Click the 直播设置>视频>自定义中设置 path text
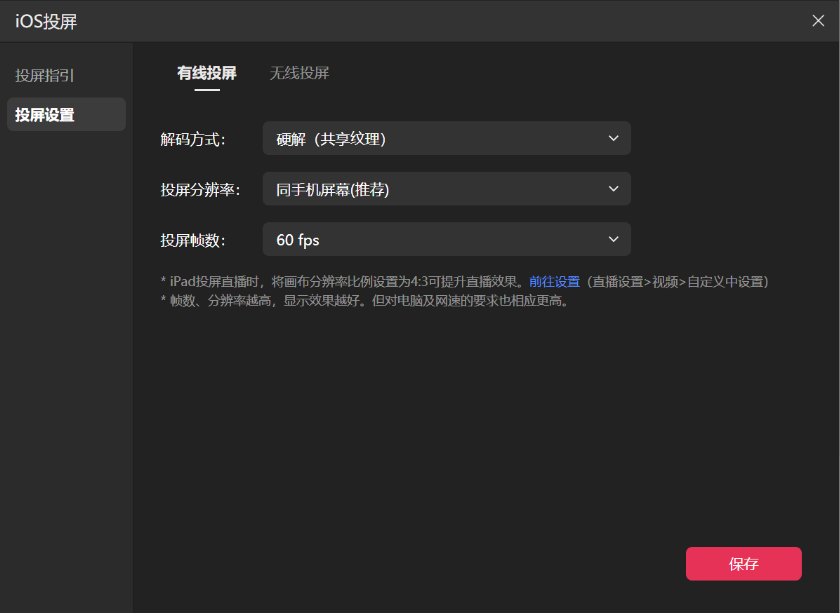Screen dimensions: 840x613 678,282
